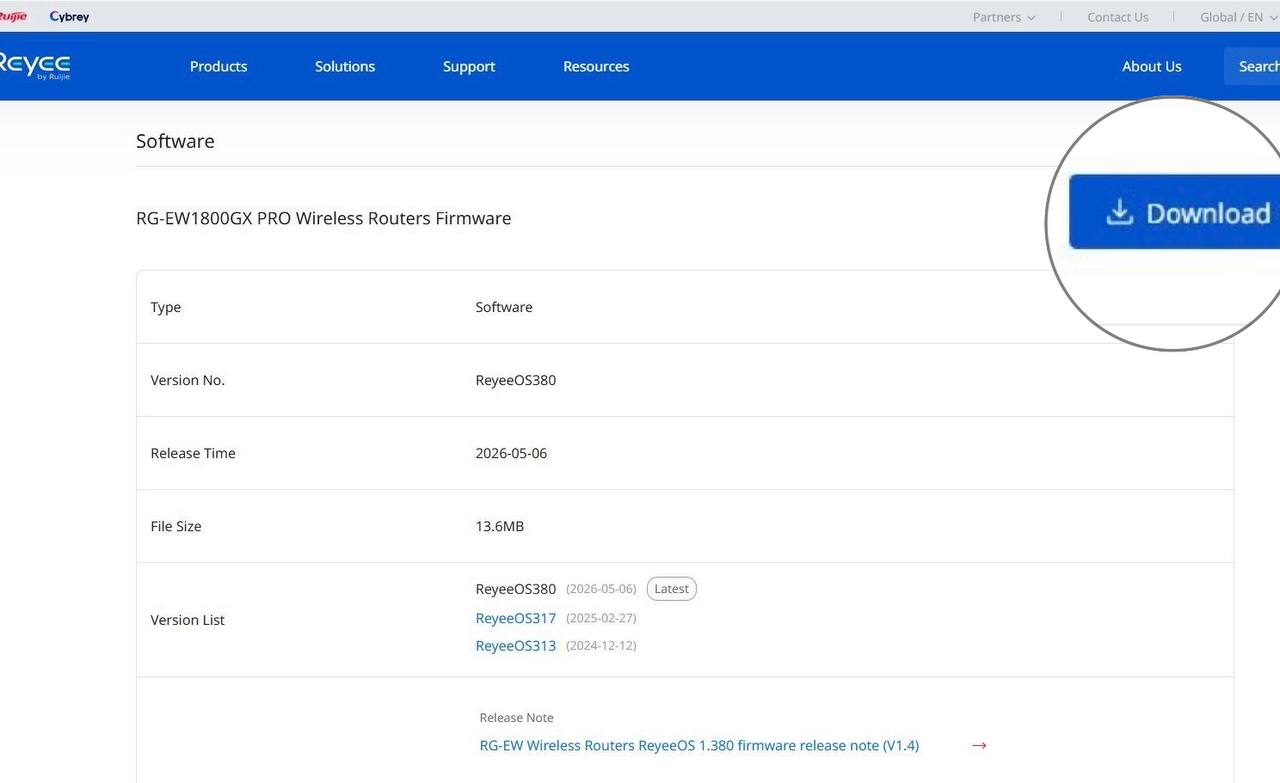This screenshot has width=1280, height=783.
Task: Open the Contact Us link
Action: pos(1118,17)
